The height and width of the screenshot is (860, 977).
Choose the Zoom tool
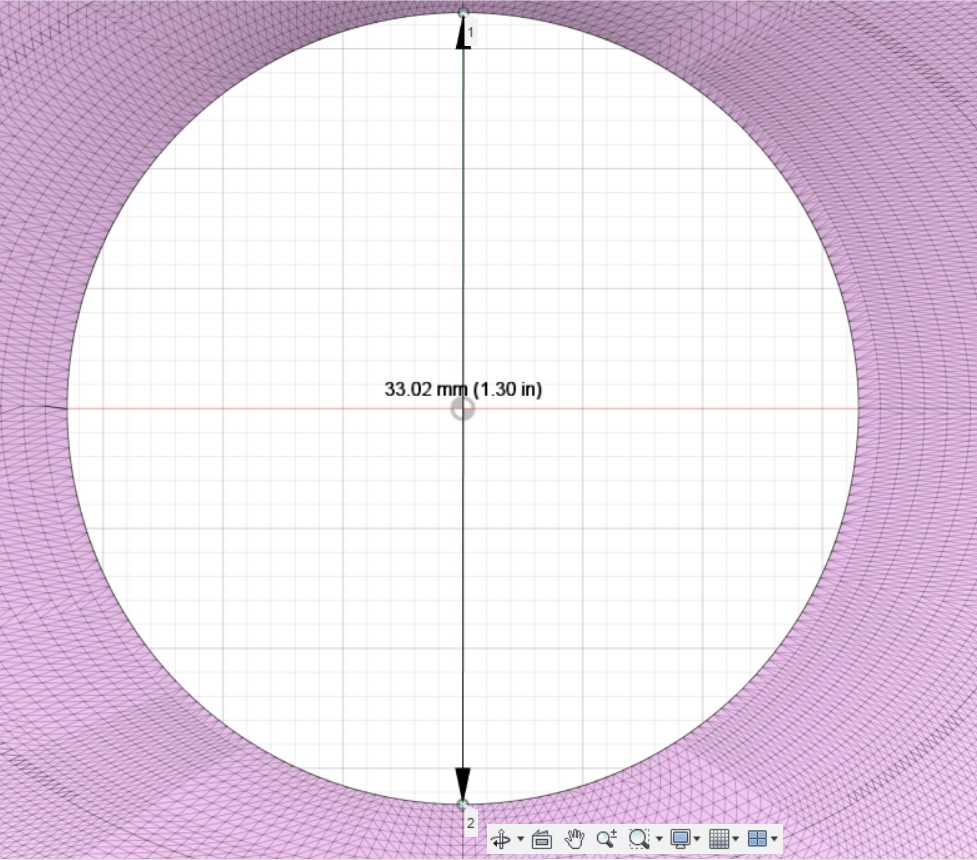606,839
